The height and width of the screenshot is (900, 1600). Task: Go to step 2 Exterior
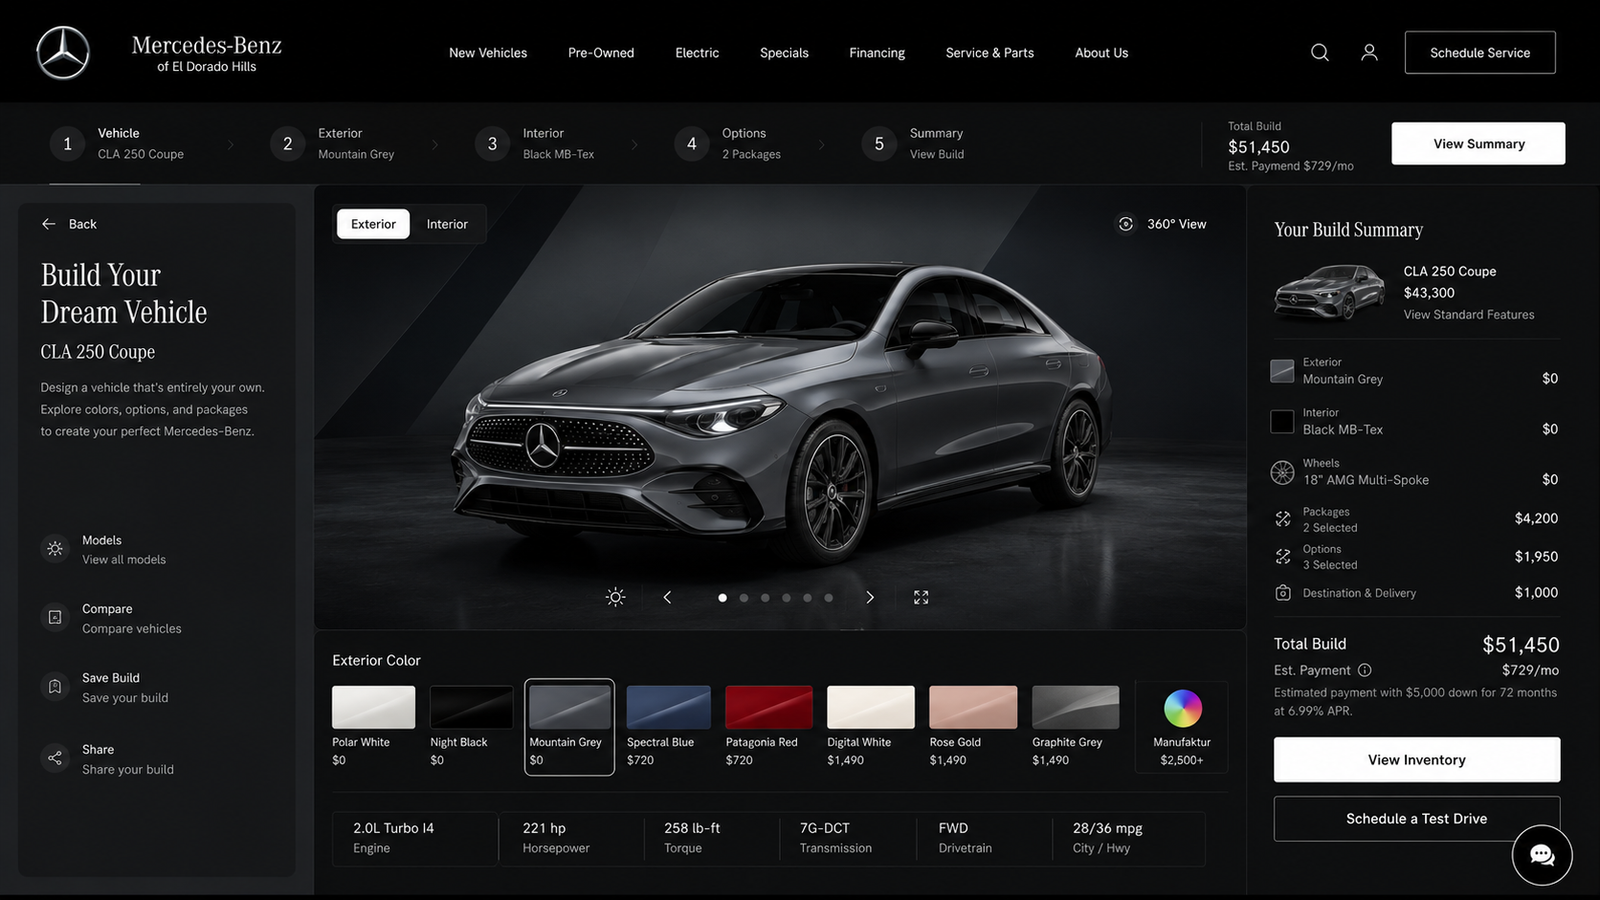(x=332, y=144)
